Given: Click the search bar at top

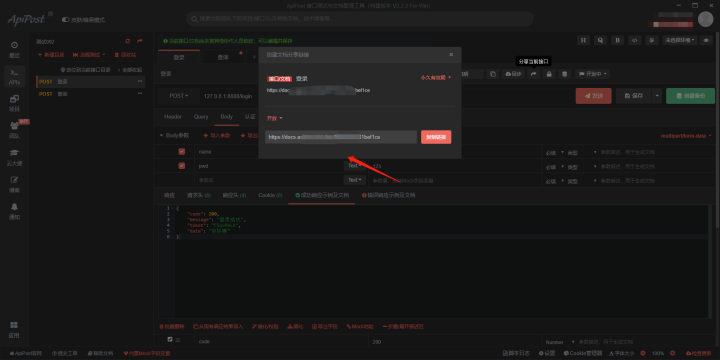Looking at the screenshot, I should click(x=360, y=19).
